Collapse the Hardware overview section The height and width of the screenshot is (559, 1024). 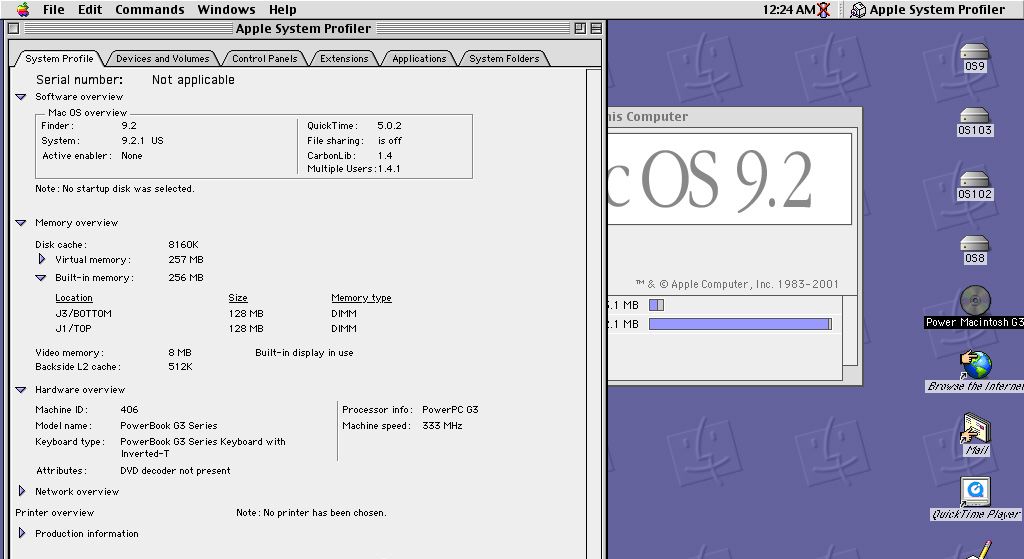pyautogui.click(x=21, y=390)
